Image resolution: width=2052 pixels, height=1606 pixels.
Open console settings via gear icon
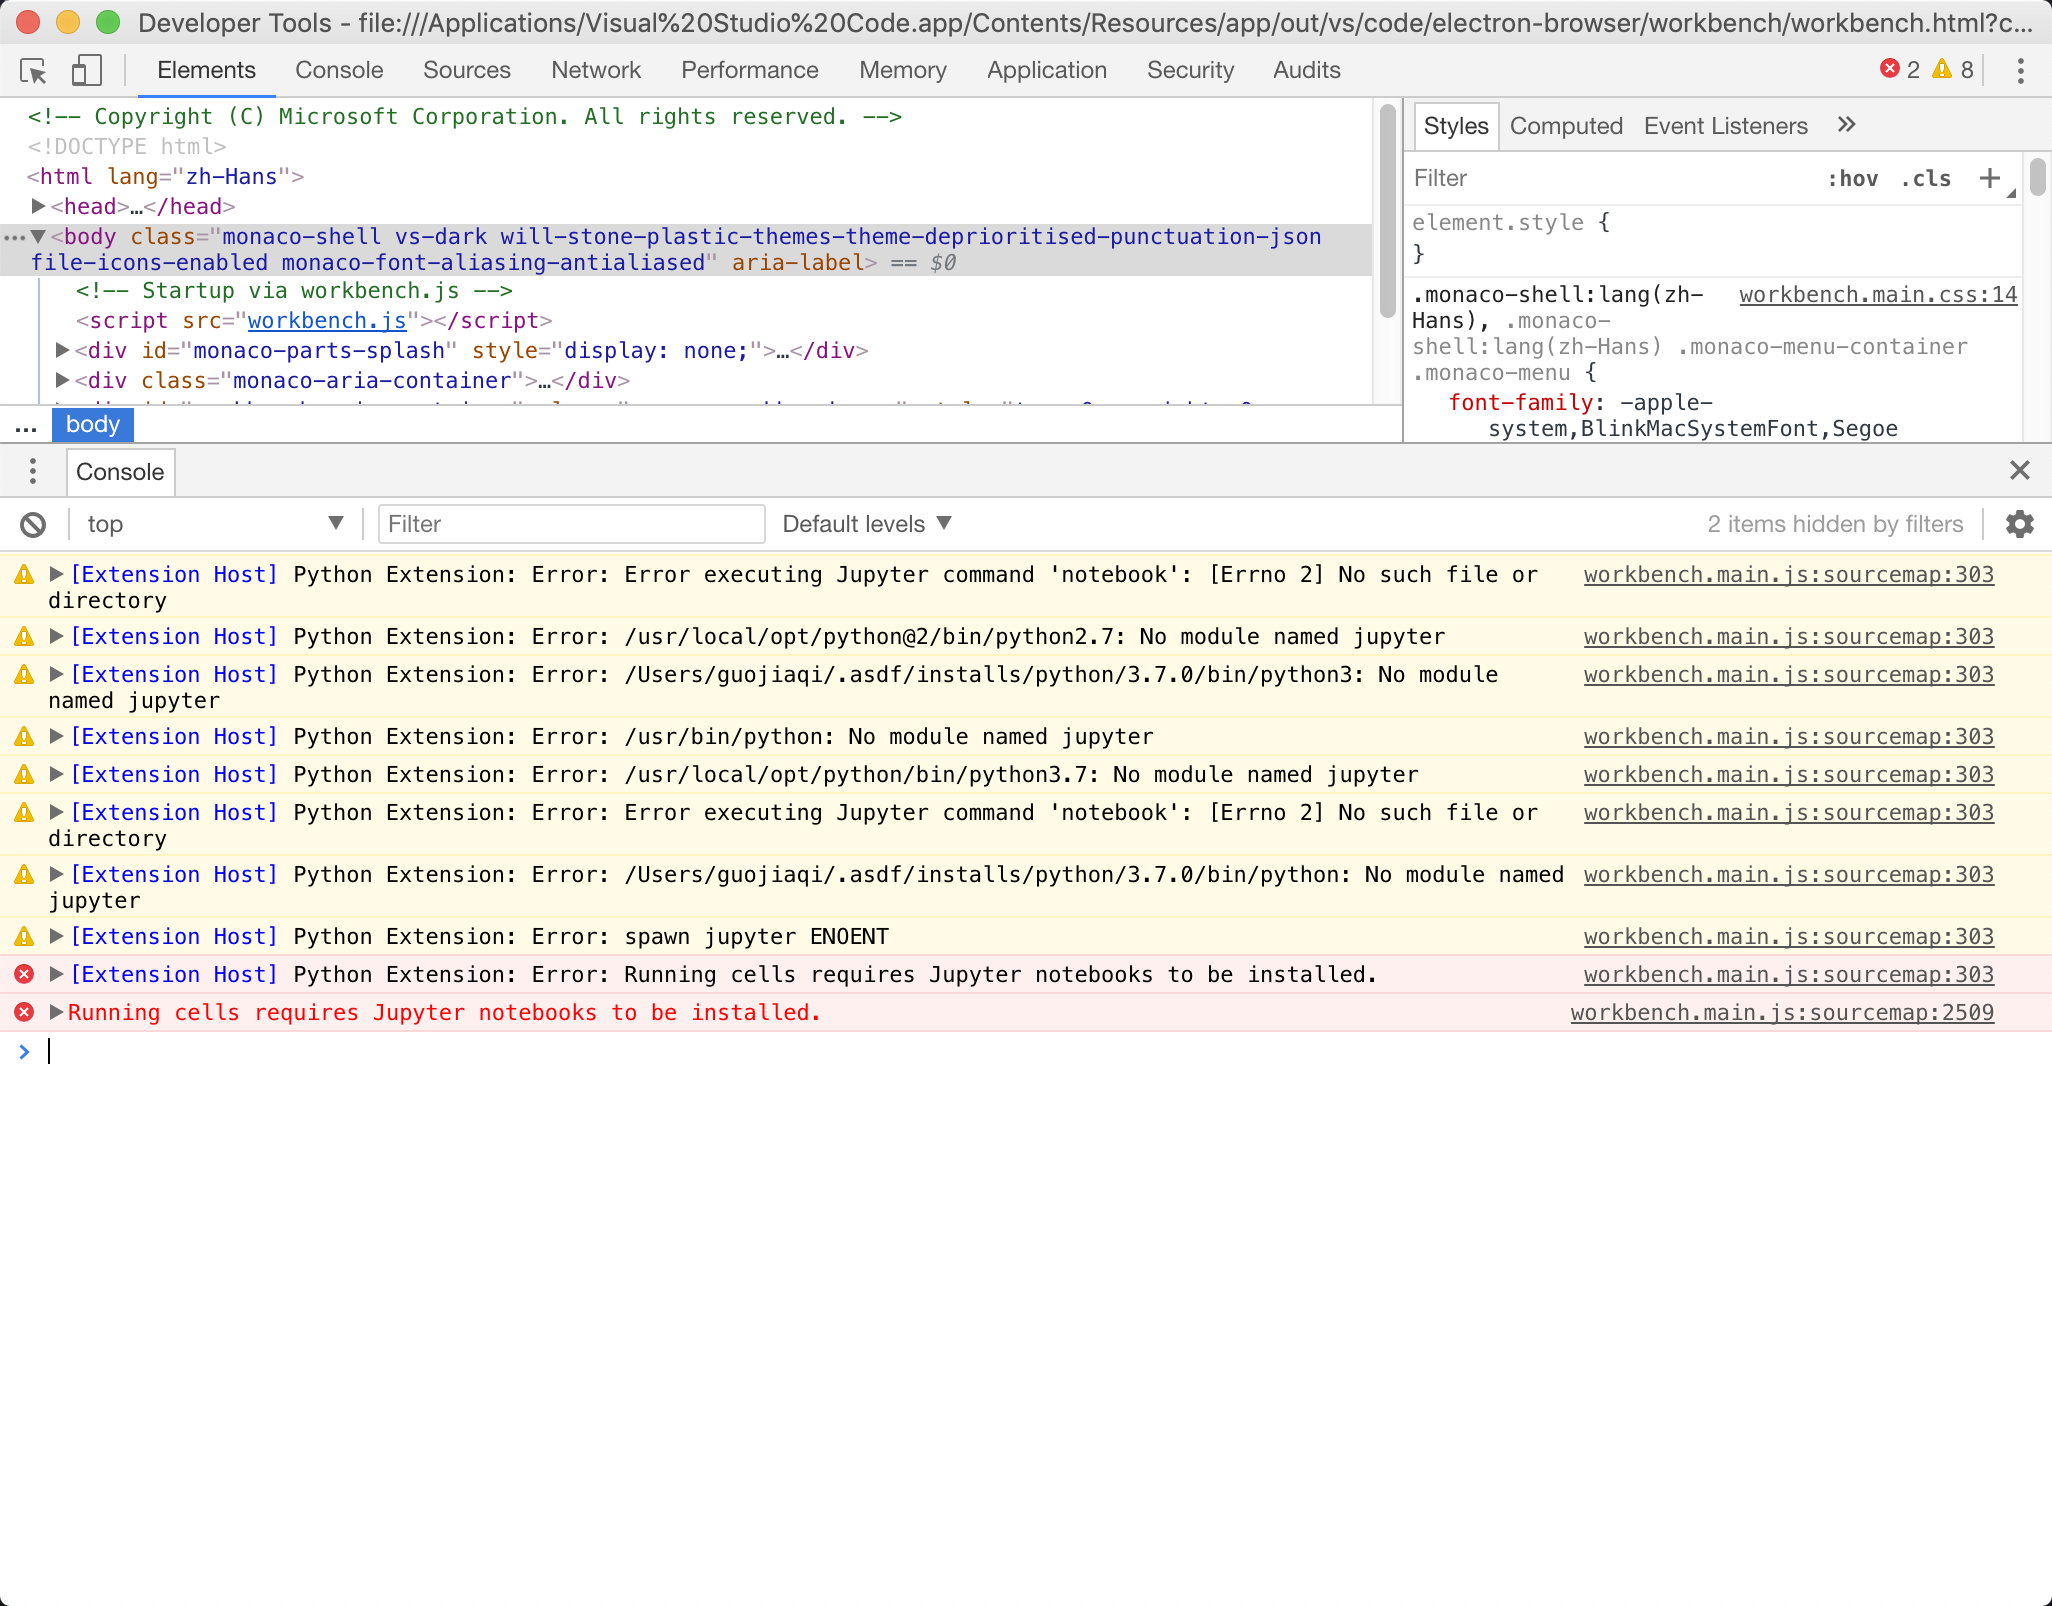(x=2020, y=523)
